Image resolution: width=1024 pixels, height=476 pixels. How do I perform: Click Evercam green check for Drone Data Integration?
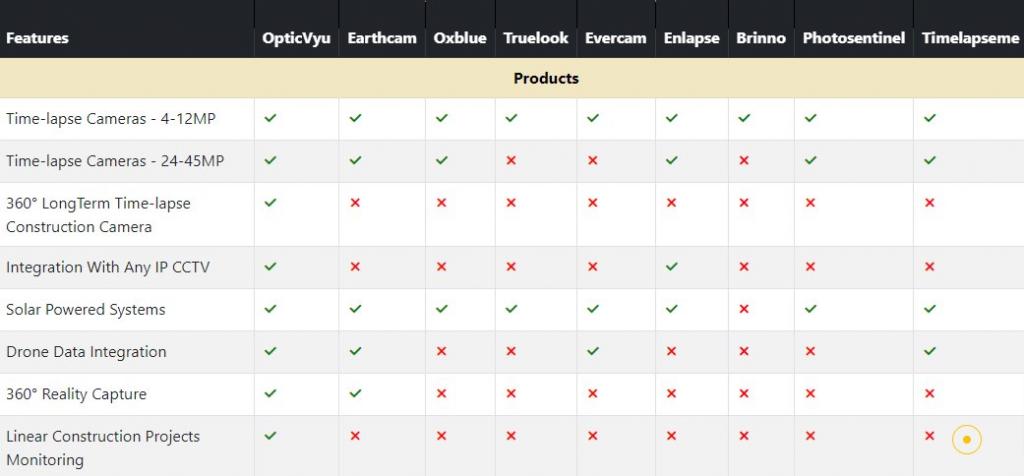pos(592,351)
